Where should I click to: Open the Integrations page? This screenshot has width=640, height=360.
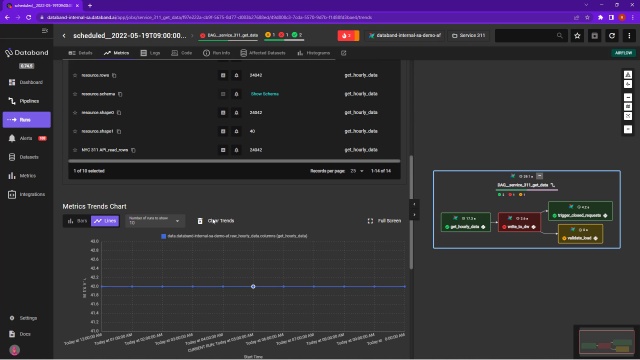point(26,194)
